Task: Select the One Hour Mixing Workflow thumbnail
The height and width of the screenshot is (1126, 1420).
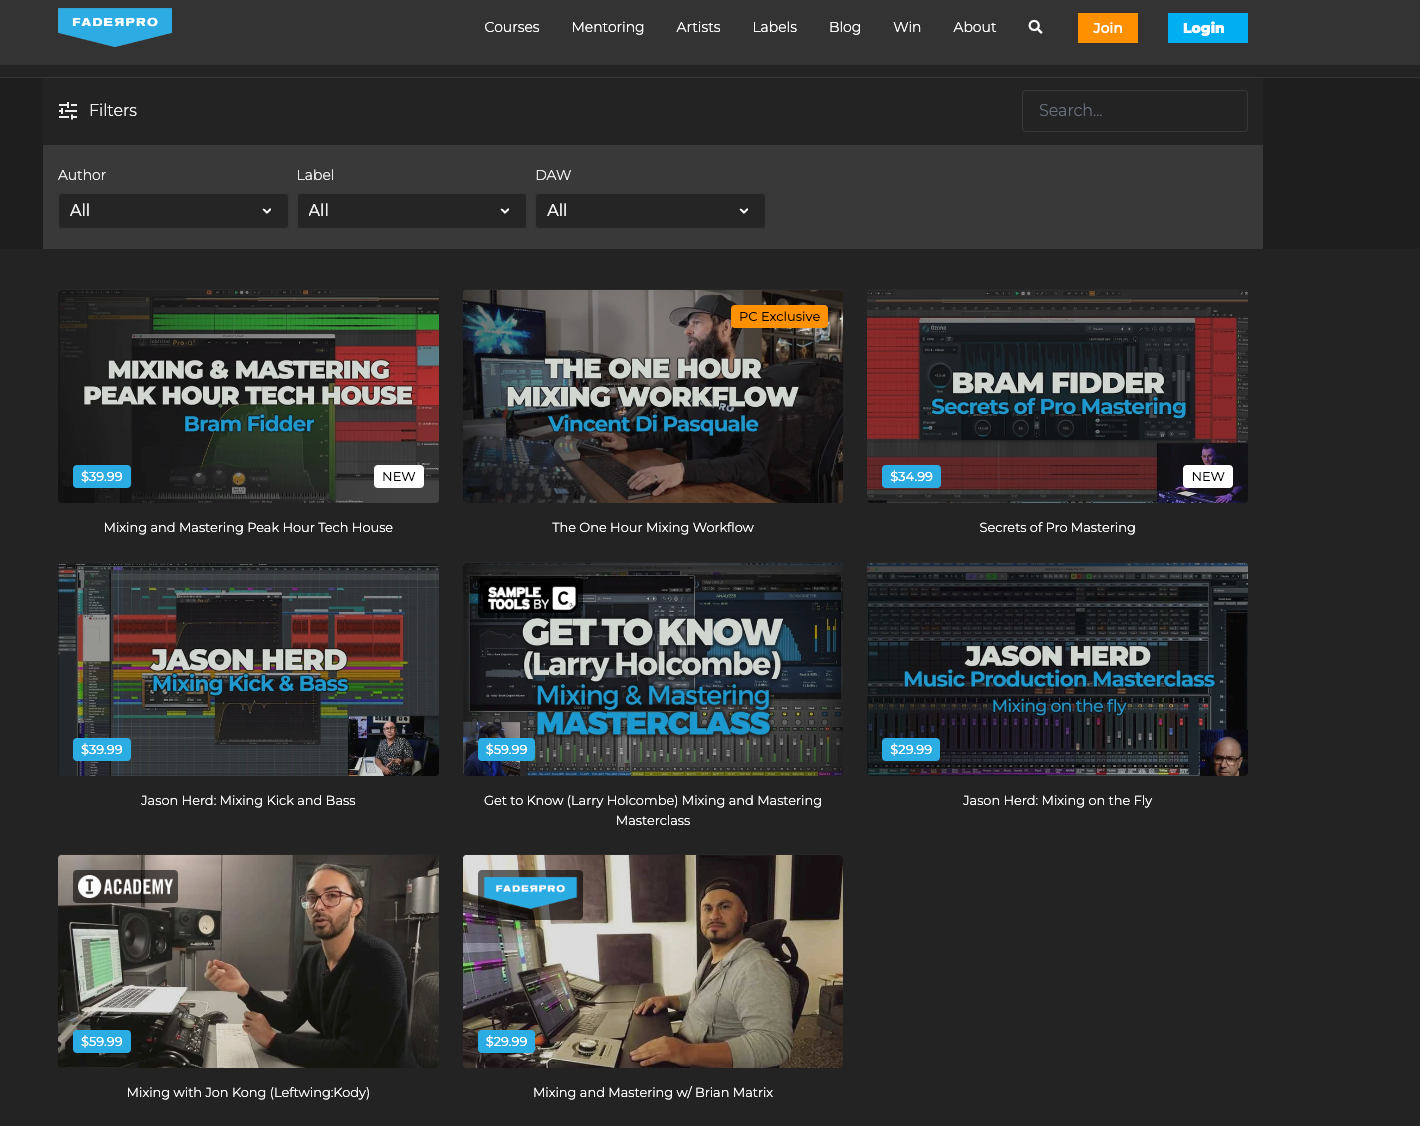Action: coord(652,396)
